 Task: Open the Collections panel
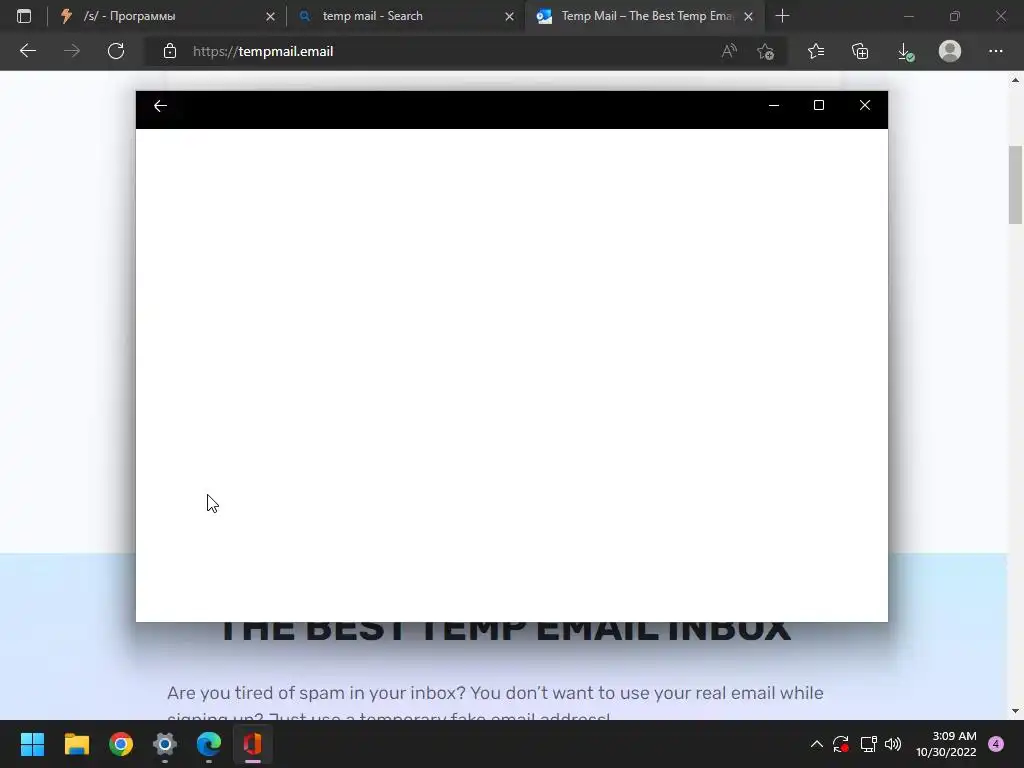click(x=860, y=51)
